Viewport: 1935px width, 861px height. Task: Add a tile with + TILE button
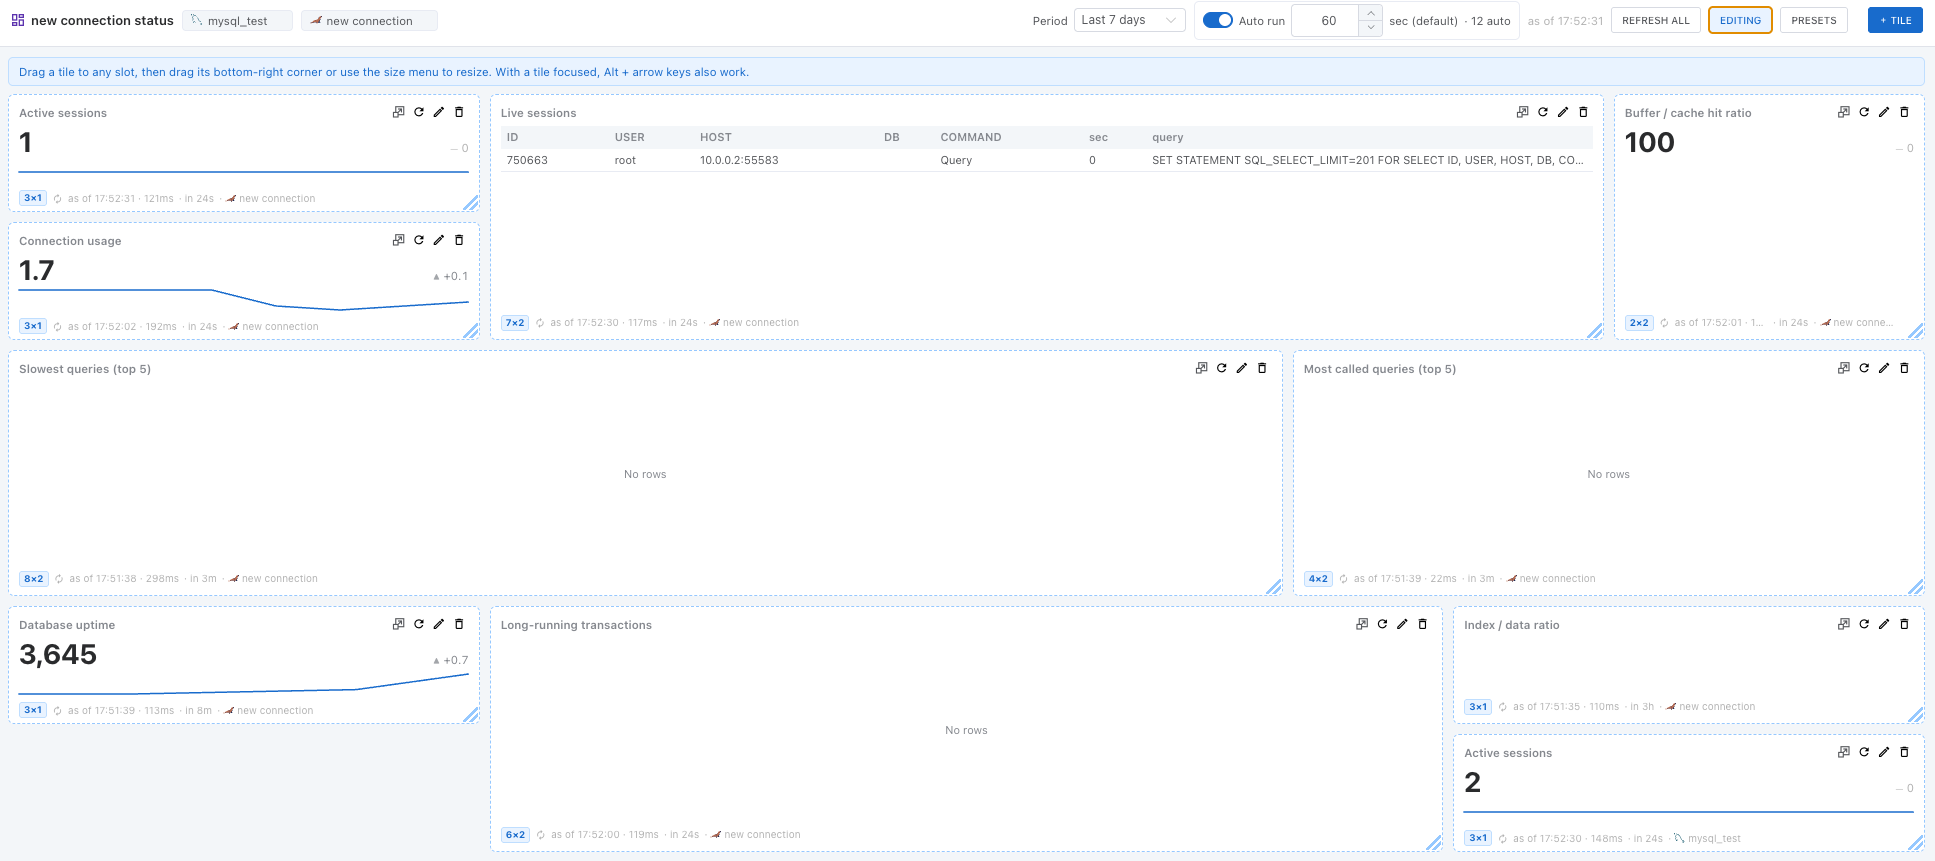1895,20
